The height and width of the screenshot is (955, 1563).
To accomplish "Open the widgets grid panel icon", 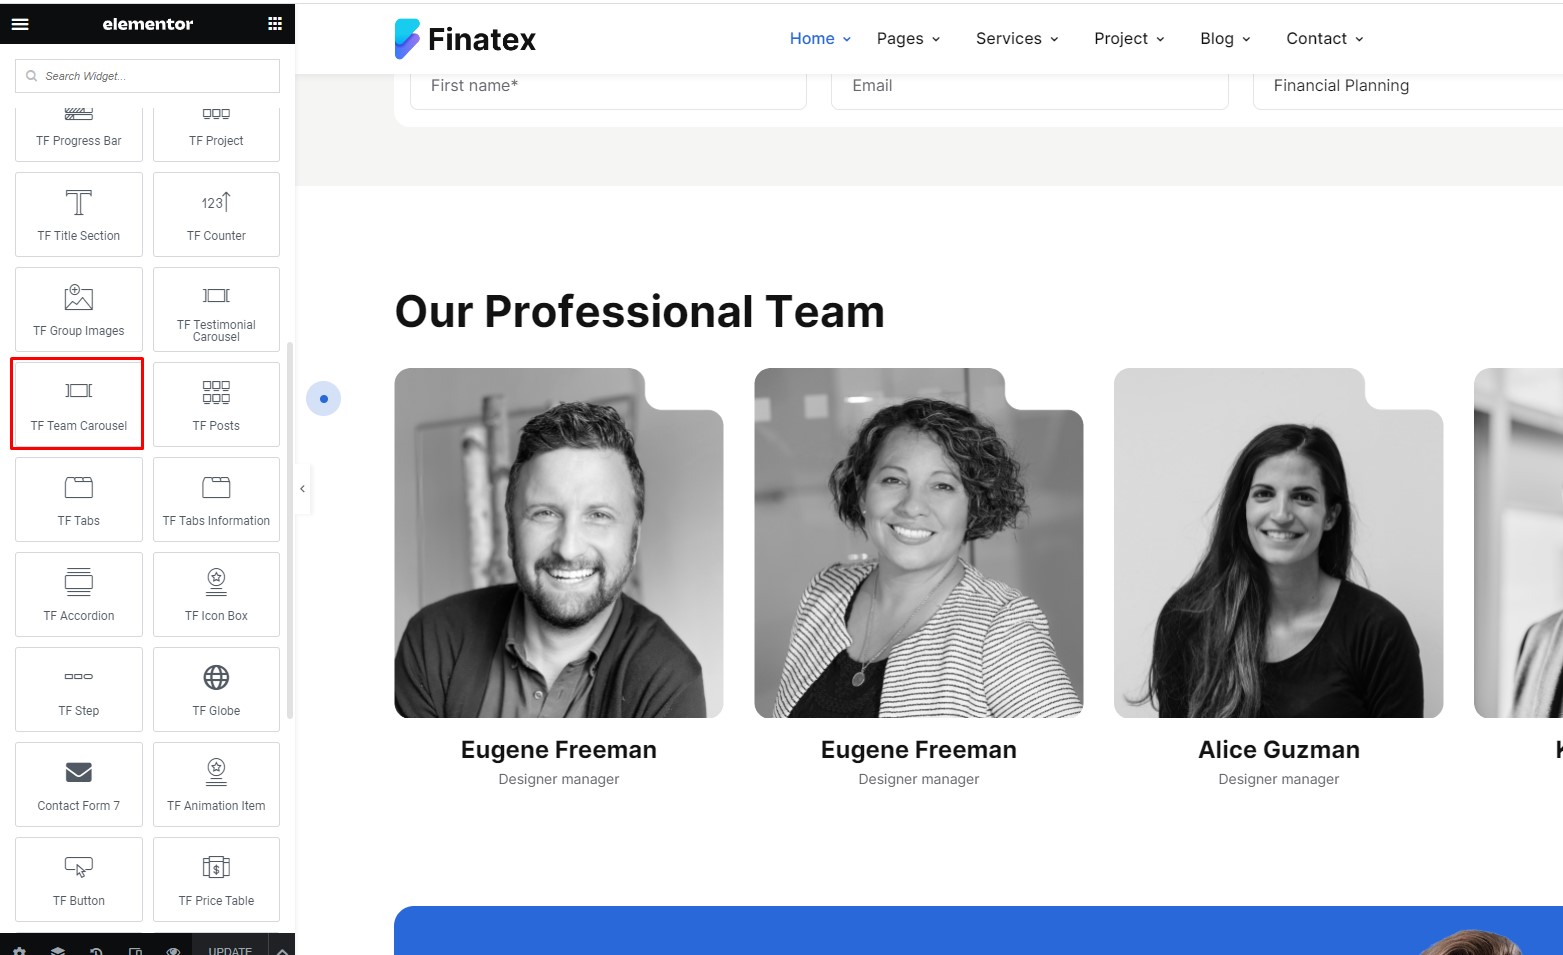I will click(x=275, y=24).
